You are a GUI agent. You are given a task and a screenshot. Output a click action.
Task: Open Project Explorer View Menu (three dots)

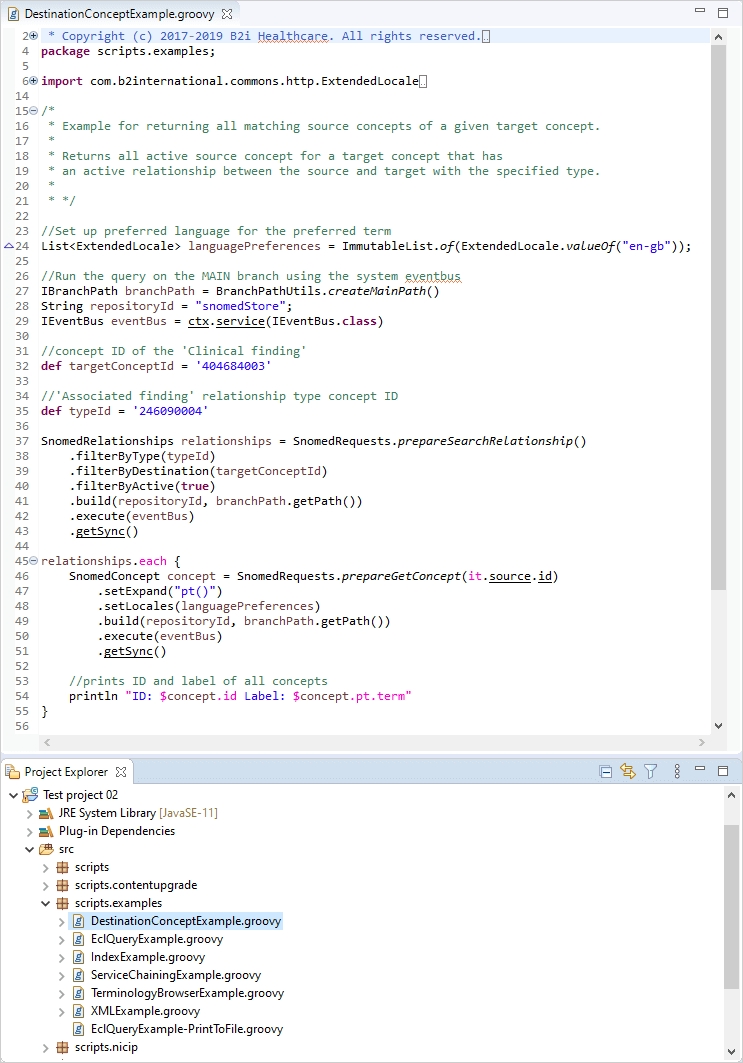click(x=677, y=771)
